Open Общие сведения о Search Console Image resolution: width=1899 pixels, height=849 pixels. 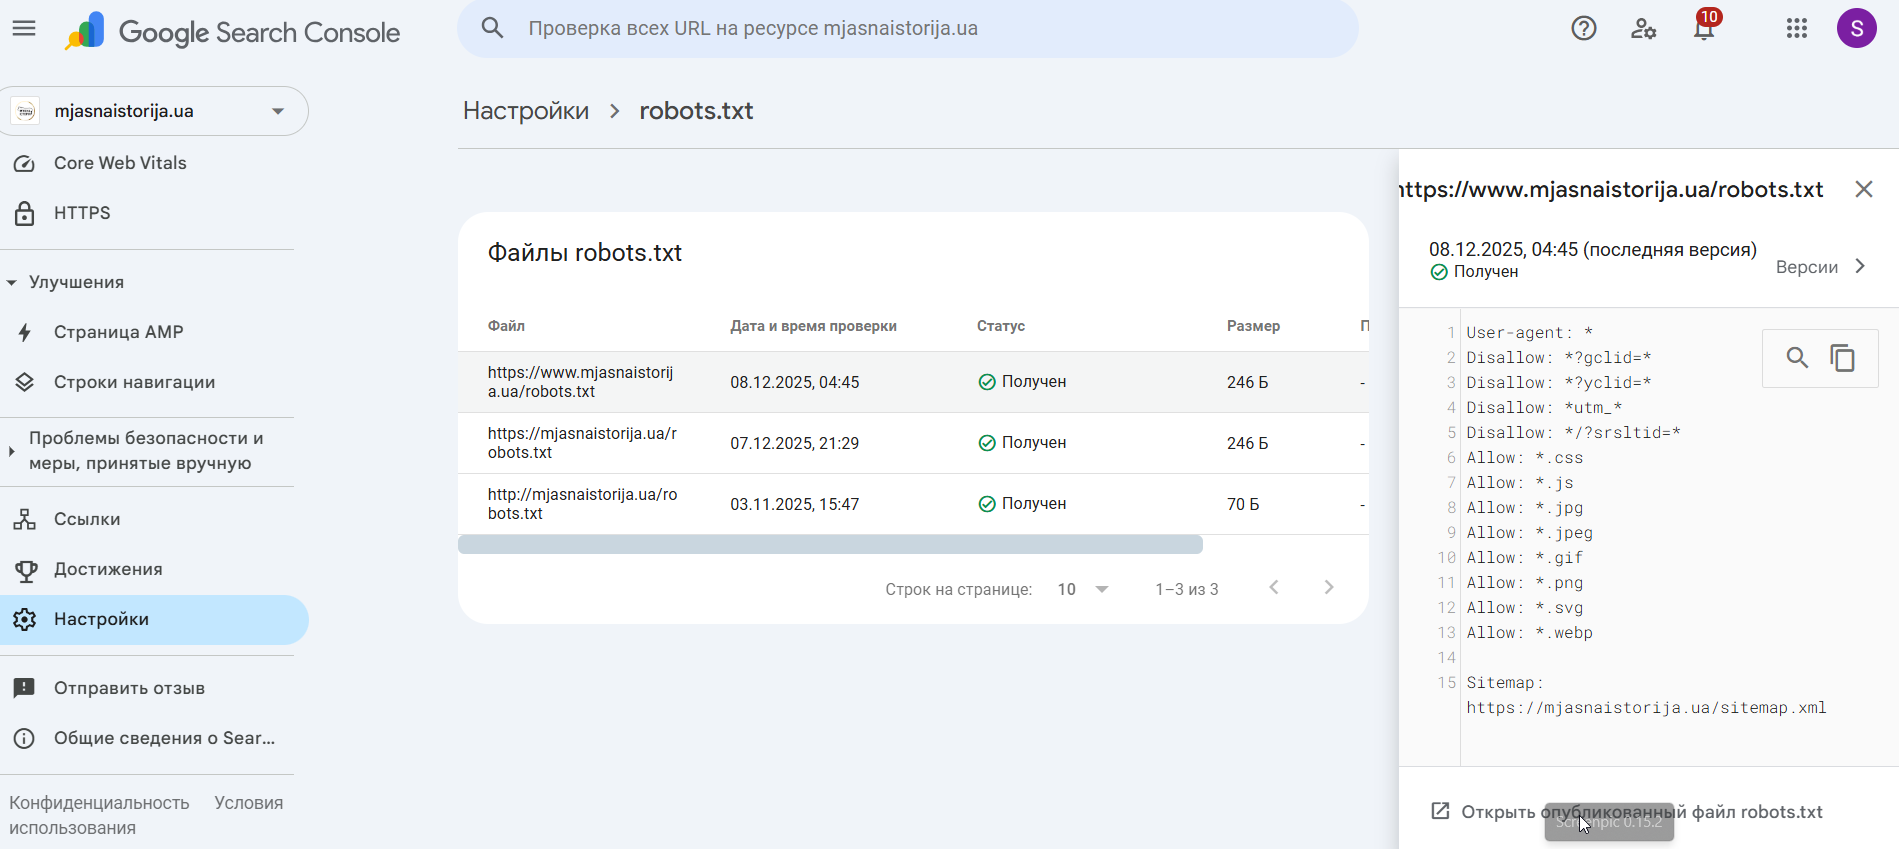tap(164, 738)
